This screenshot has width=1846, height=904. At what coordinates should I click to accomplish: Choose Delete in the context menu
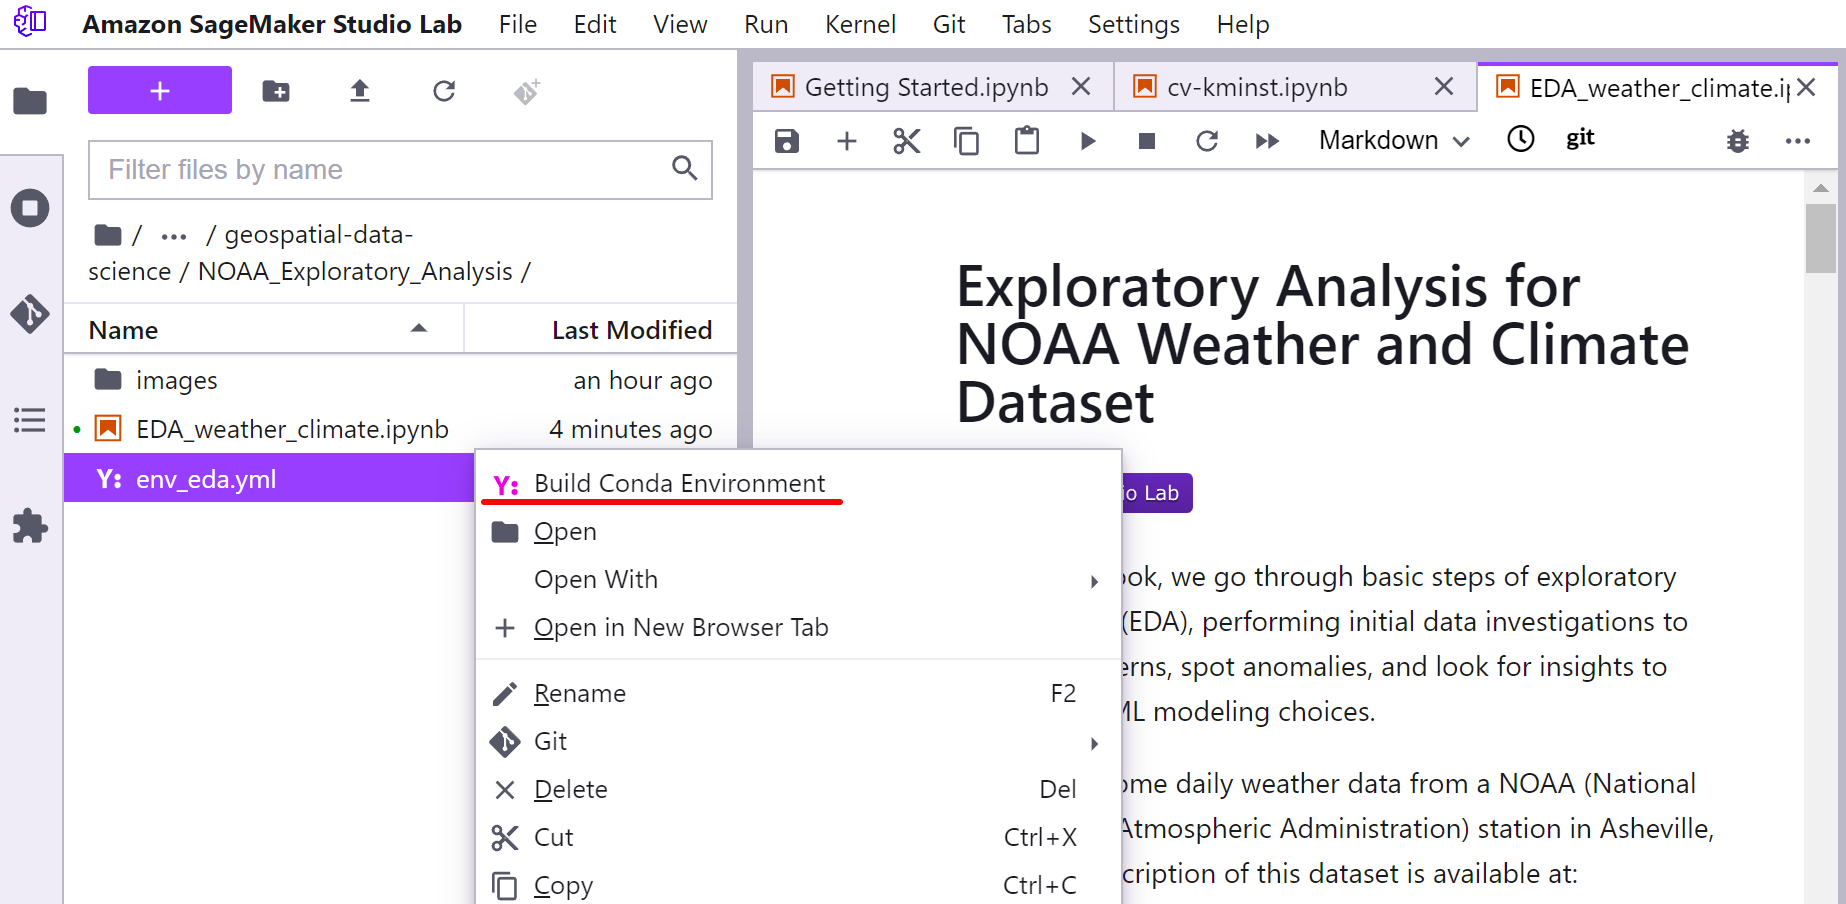[798, 790]
